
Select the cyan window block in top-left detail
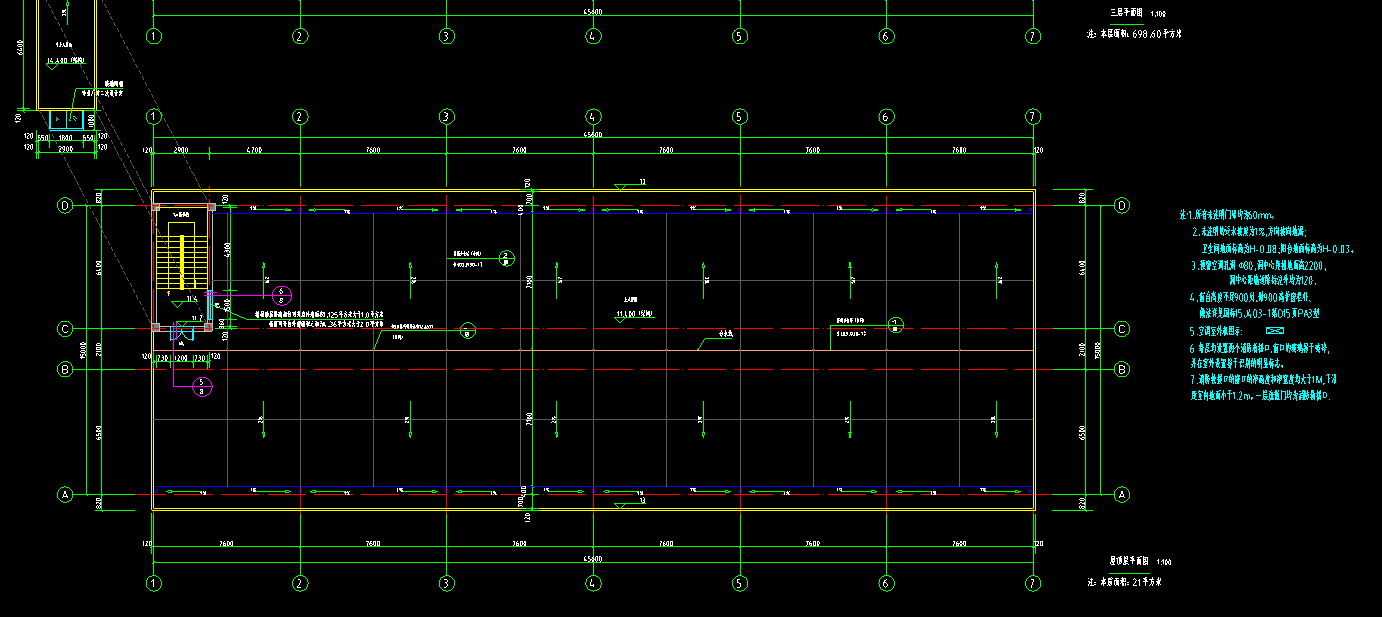tap(65, 119)
